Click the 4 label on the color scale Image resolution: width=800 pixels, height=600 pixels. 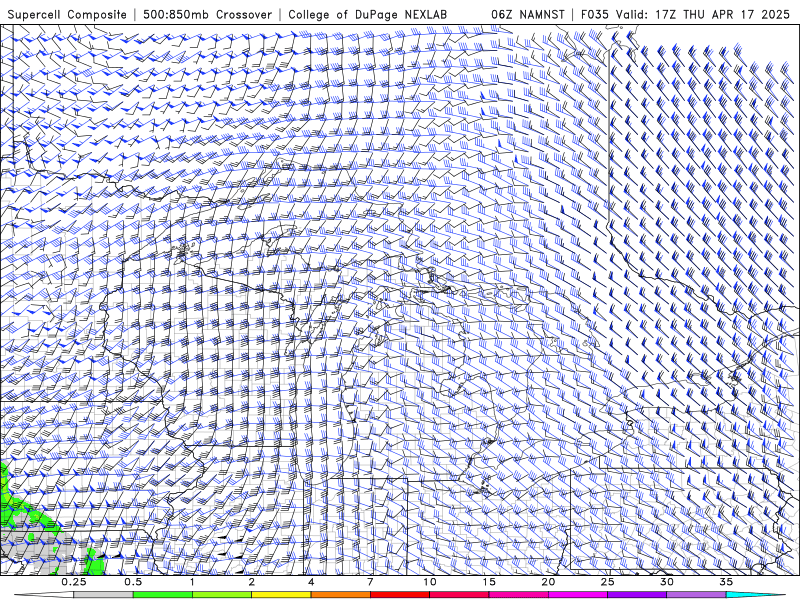311,582
